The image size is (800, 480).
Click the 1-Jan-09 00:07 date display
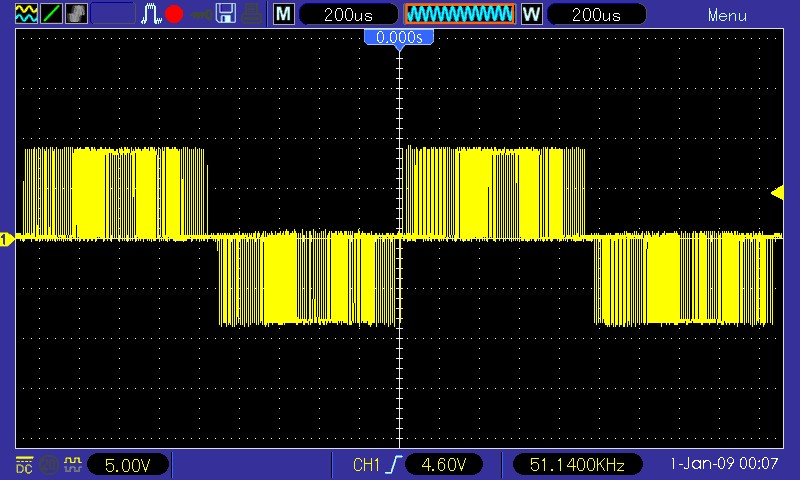(724, 464)
